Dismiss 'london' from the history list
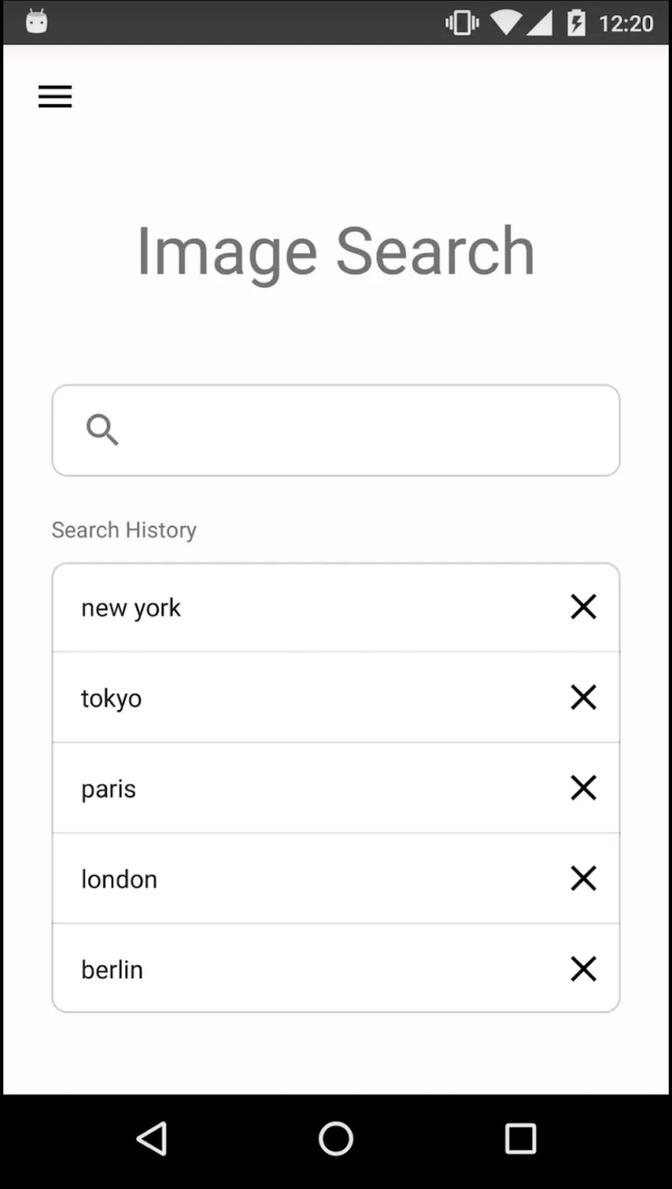The width and height of the screenshot is (672, 1189). coord(583,878)
